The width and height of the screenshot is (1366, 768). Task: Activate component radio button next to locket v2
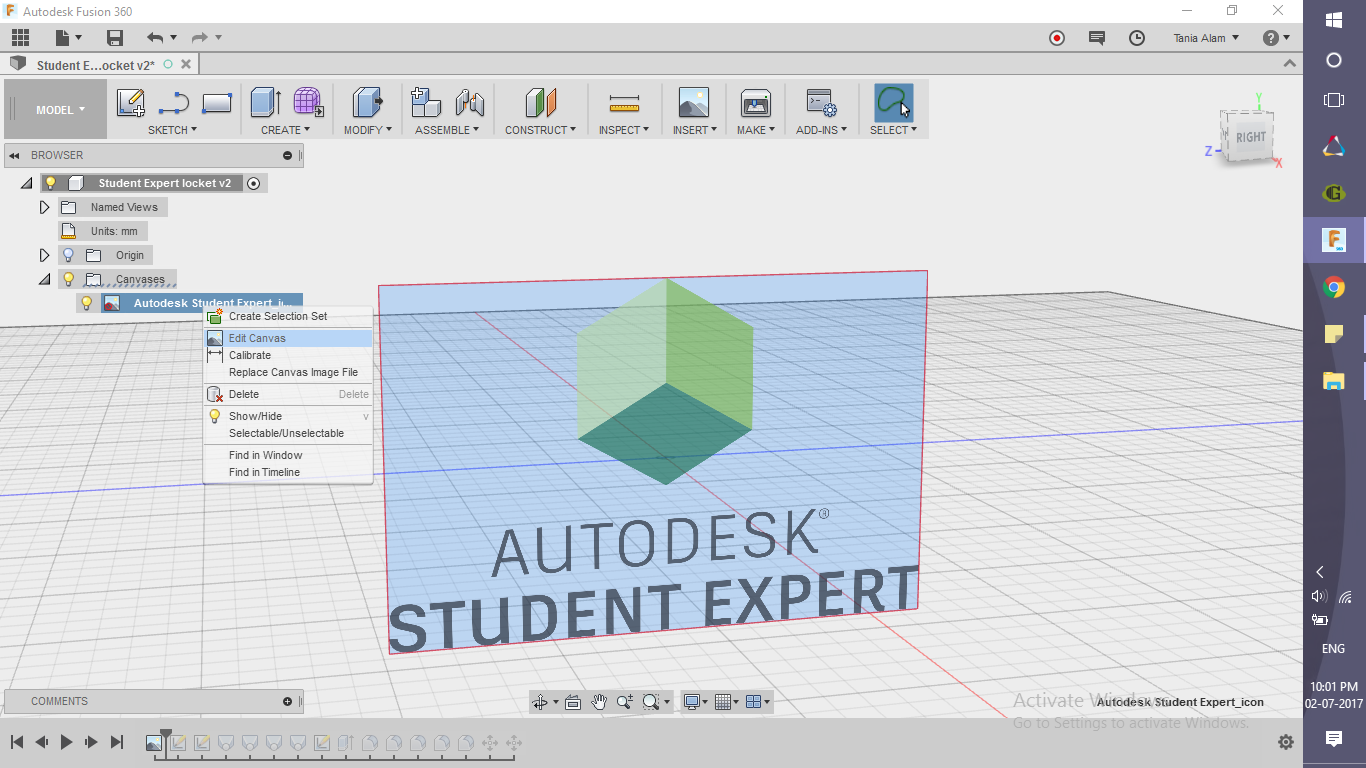click(254, 183)
